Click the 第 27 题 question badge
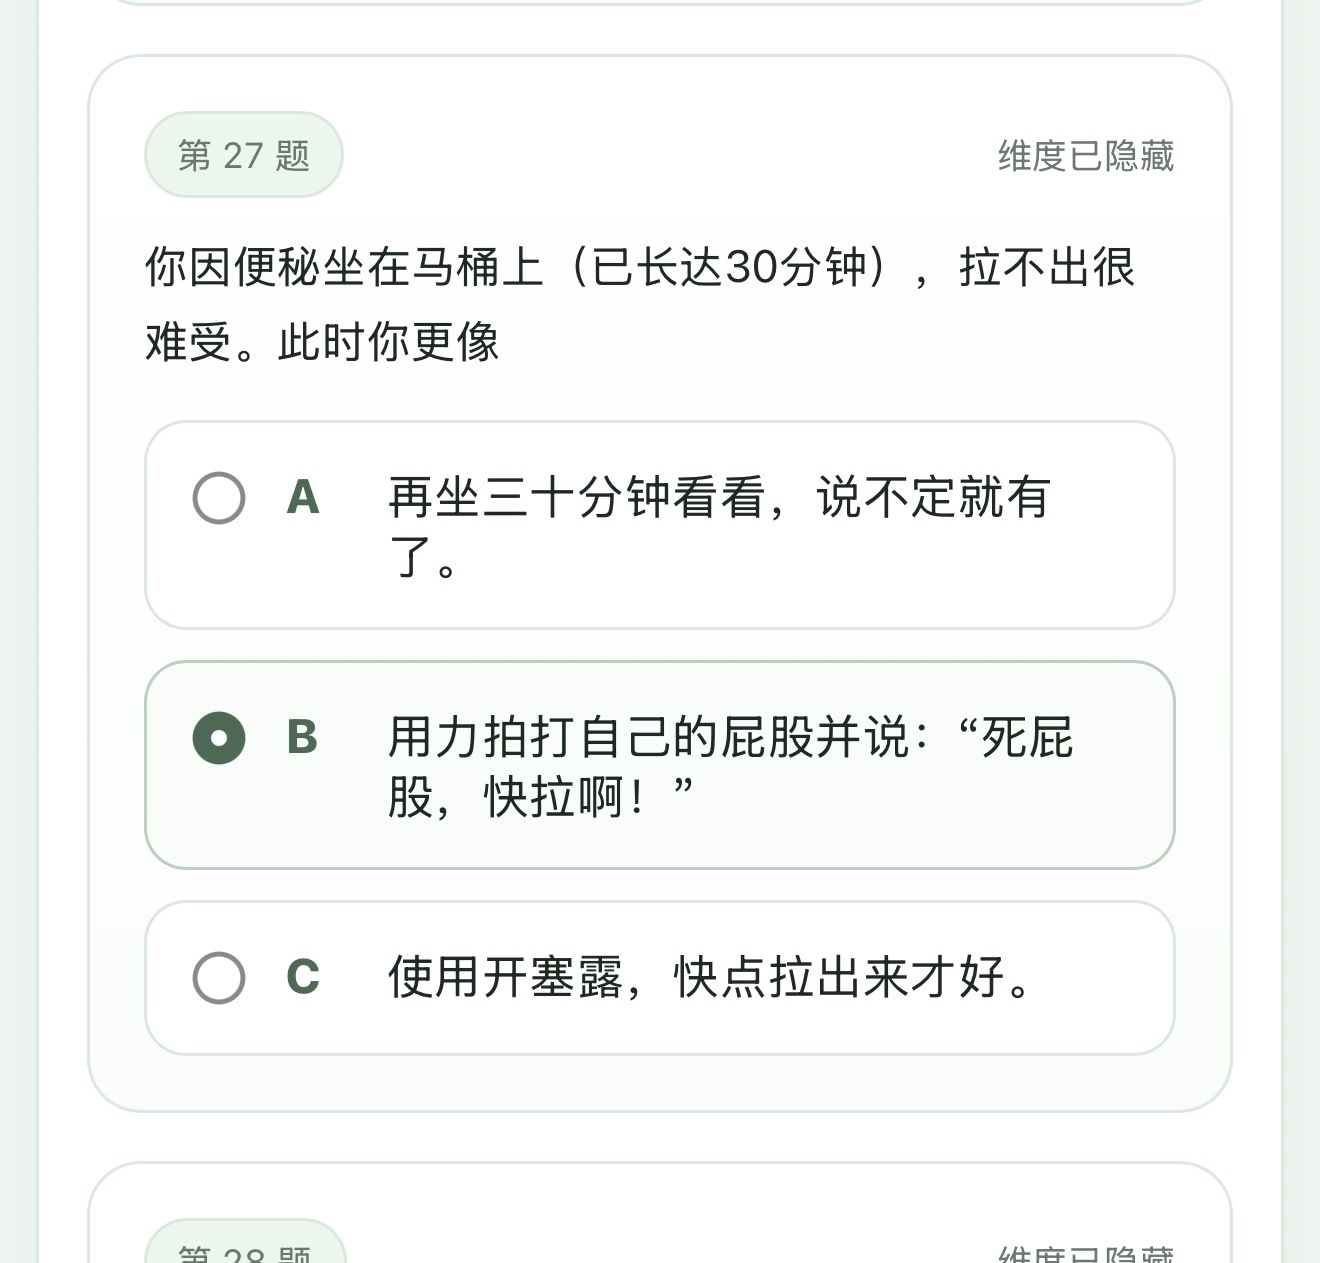Viewport: 1320px width, 1263px height. 243,154
